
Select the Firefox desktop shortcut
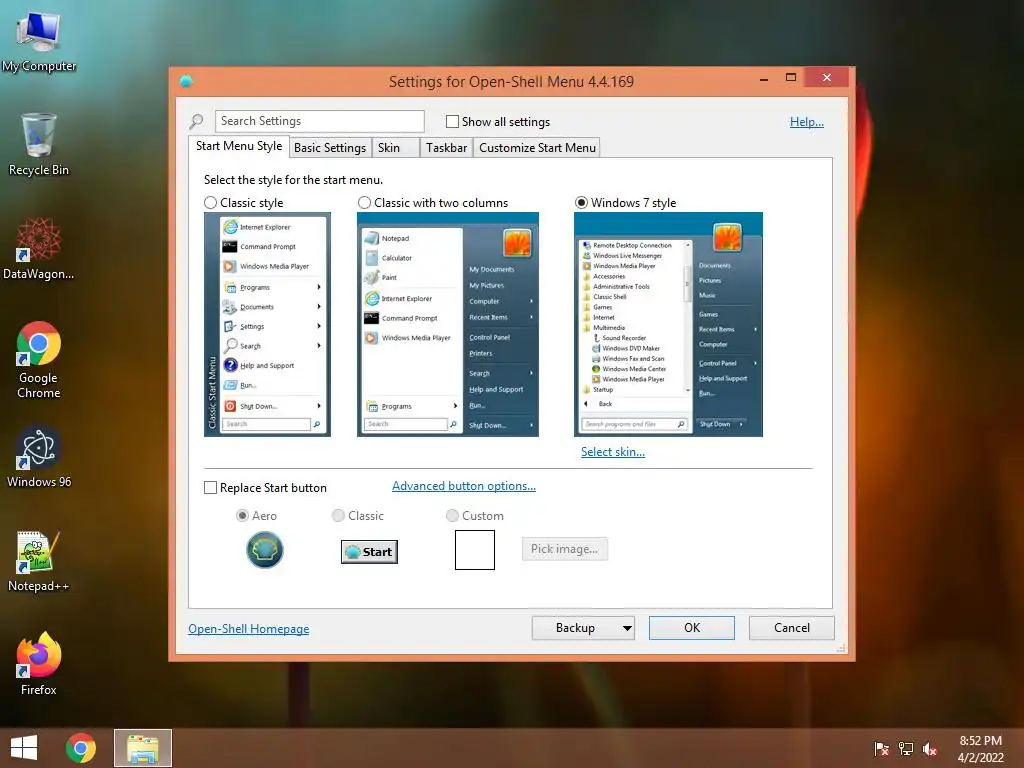pos(39,664)
